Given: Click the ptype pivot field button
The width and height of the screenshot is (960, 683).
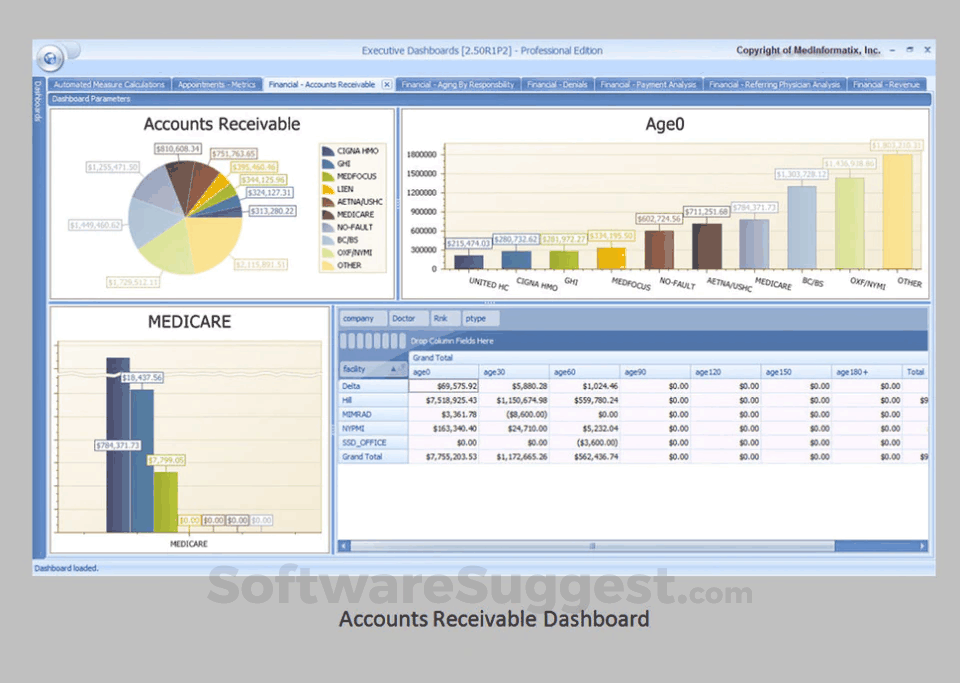Looking at the screenshot, I should point(482,318).
